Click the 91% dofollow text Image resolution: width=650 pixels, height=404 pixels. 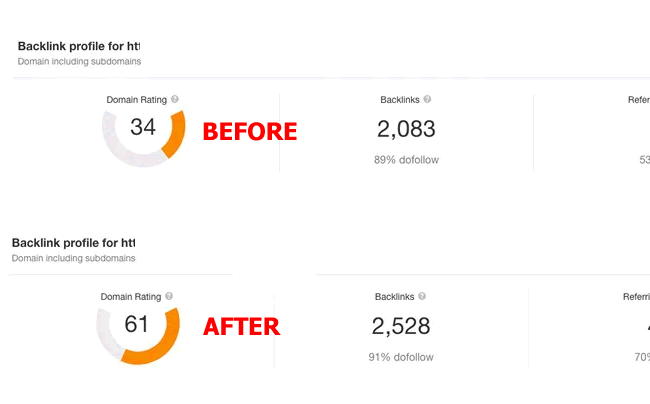[401, 357]
